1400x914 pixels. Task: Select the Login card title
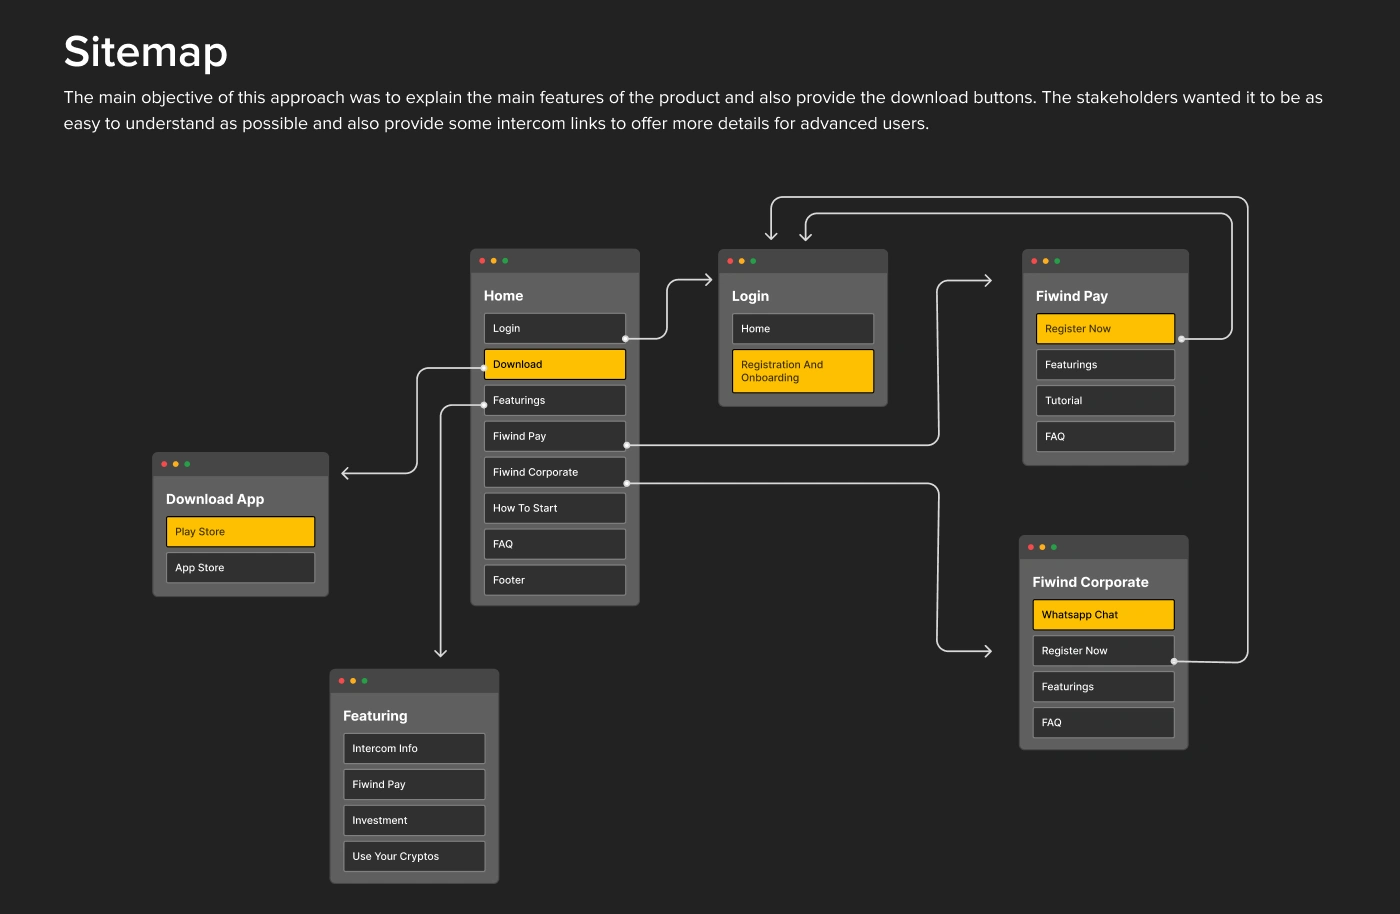pos(750,296)
